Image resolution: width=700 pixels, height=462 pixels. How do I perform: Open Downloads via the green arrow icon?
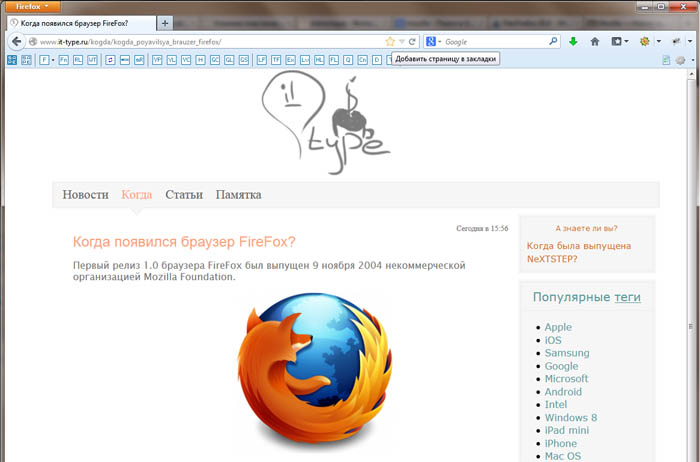coord(573,42)
